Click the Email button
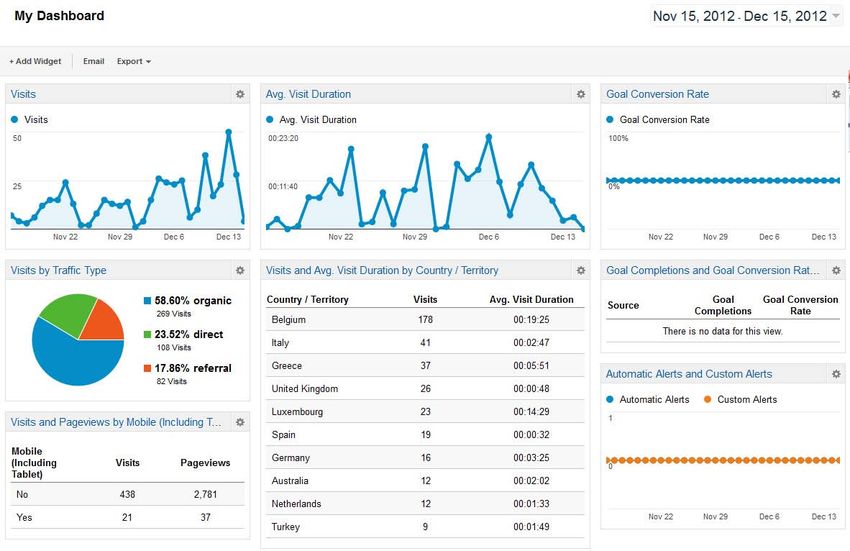 tap(93, 61)
